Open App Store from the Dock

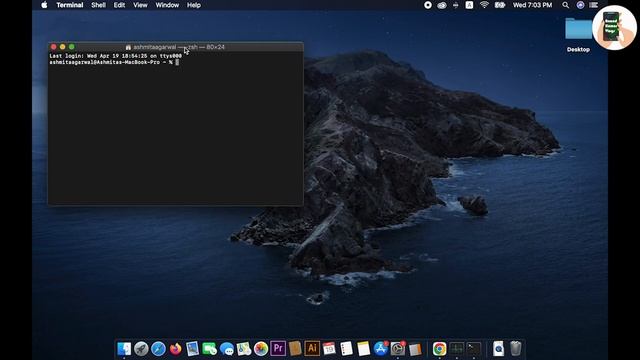(x=380, y=349)
